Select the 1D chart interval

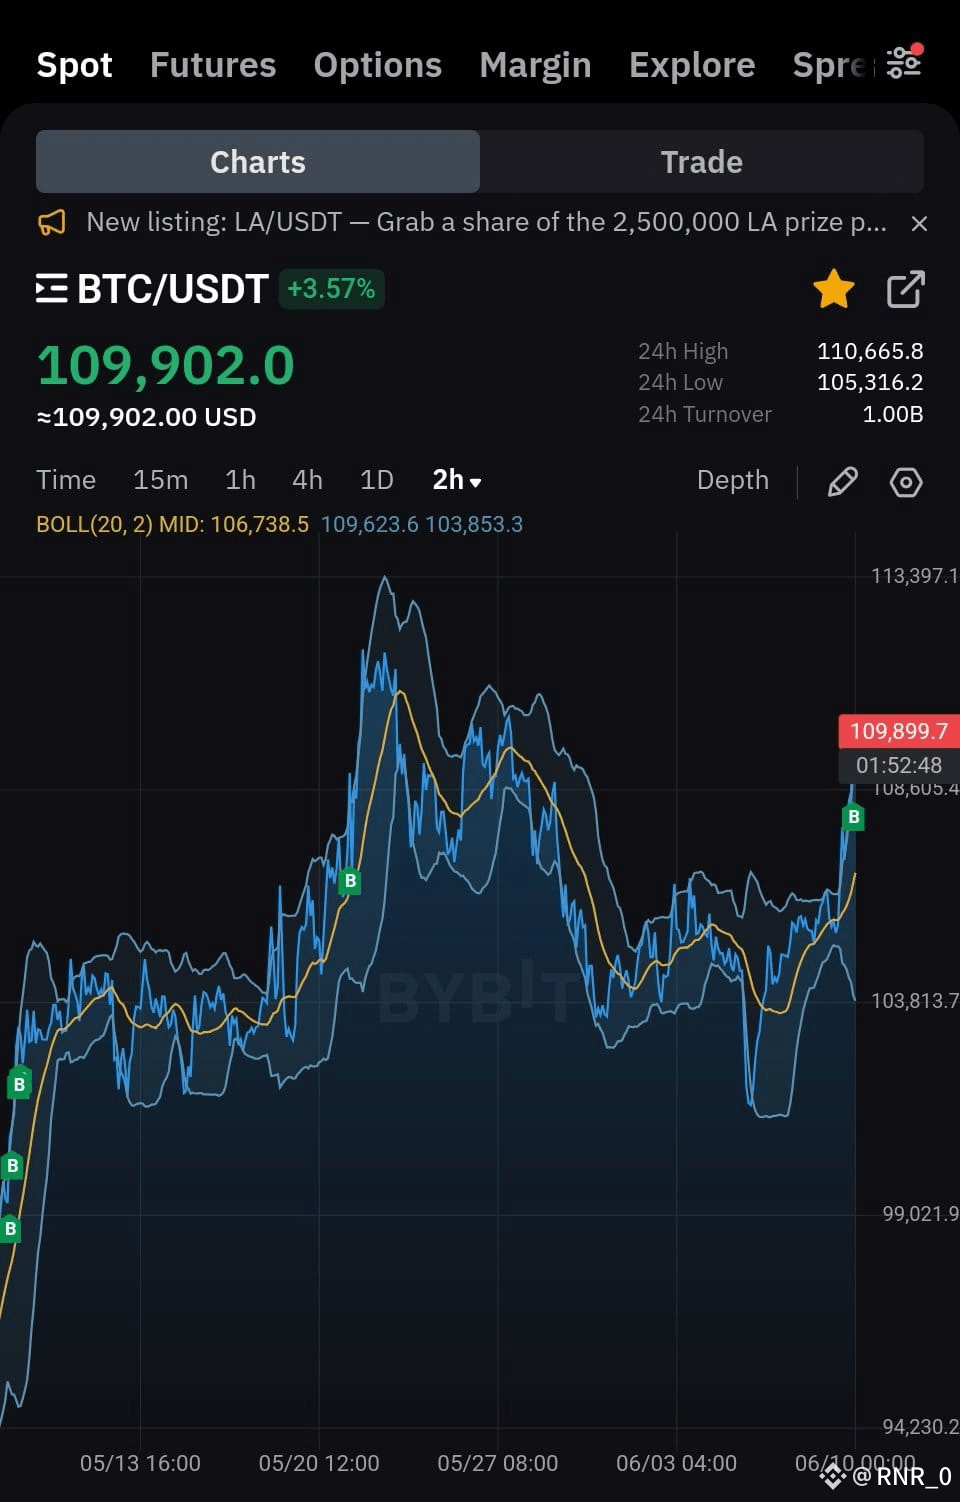pyautogui.click(x=377, y=480)
